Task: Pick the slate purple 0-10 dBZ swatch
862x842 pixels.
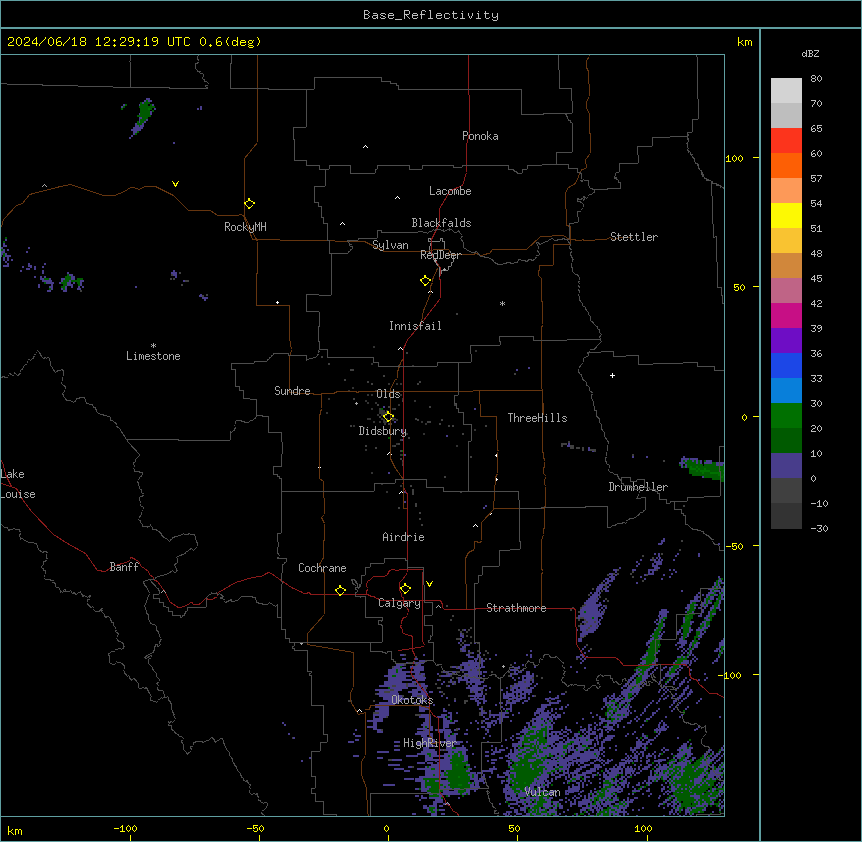Action: [x=786, y=466]
